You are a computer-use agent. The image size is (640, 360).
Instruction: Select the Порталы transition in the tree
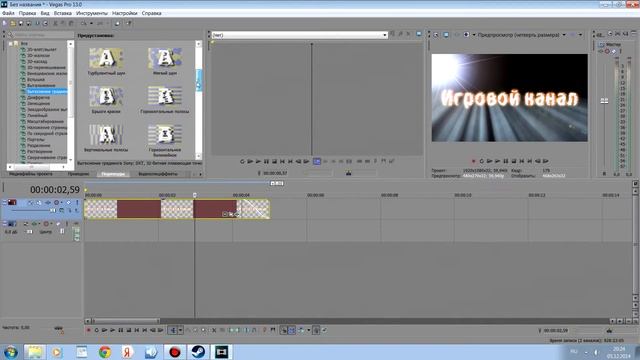coord(36,140)
